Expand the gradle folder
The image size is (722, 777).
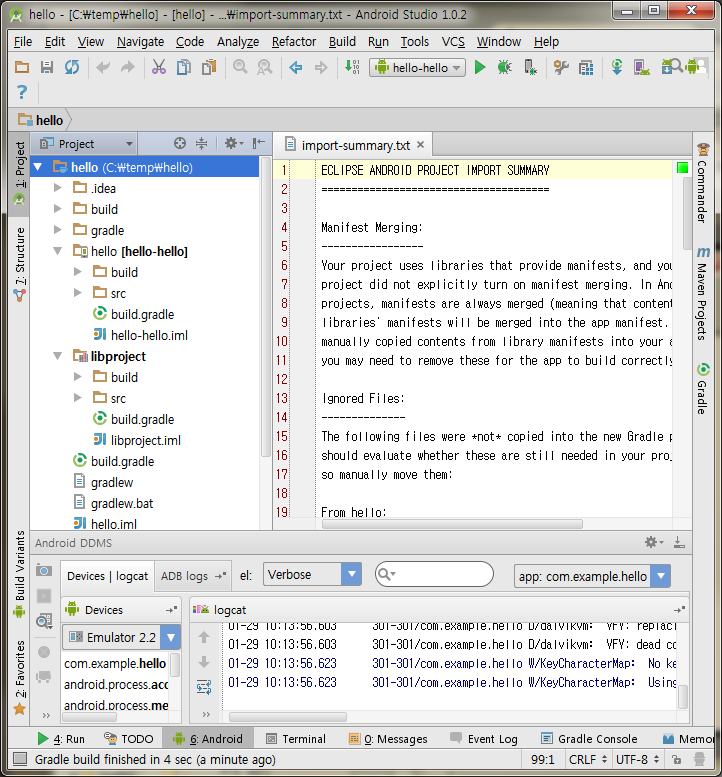point(58,230)
